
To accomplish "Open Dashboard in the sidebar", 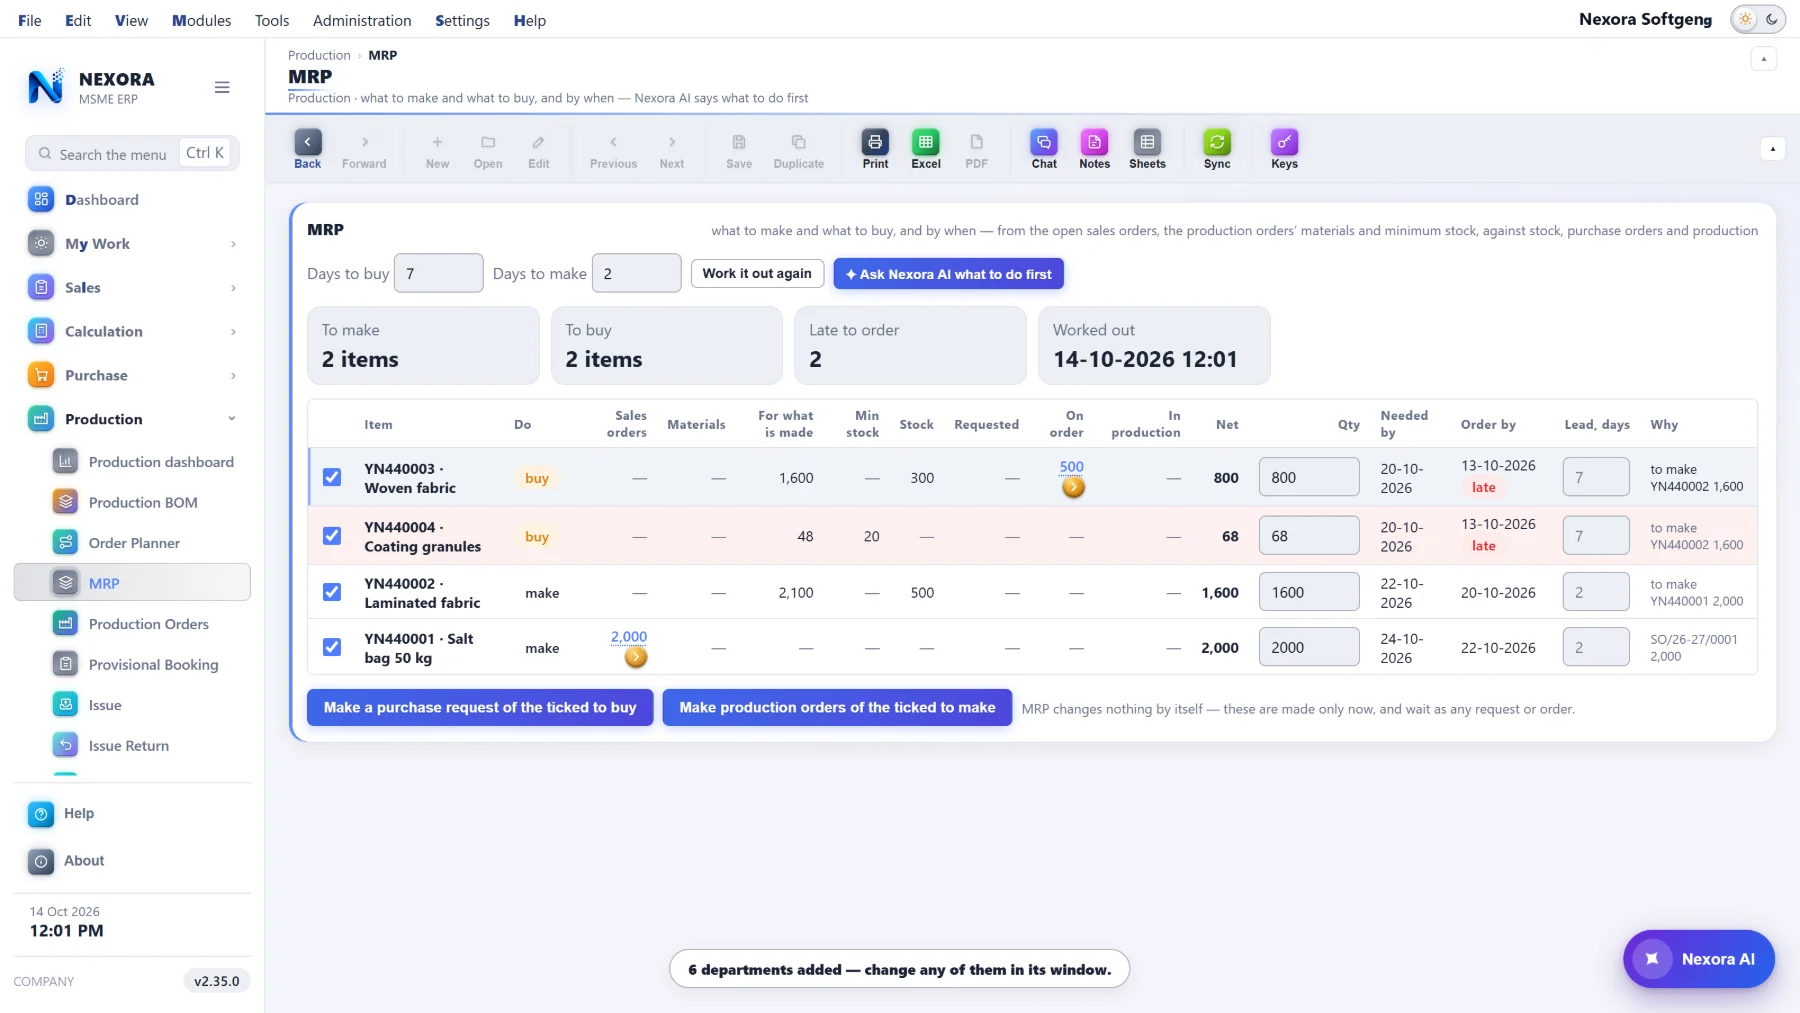I will click(132, 200).
